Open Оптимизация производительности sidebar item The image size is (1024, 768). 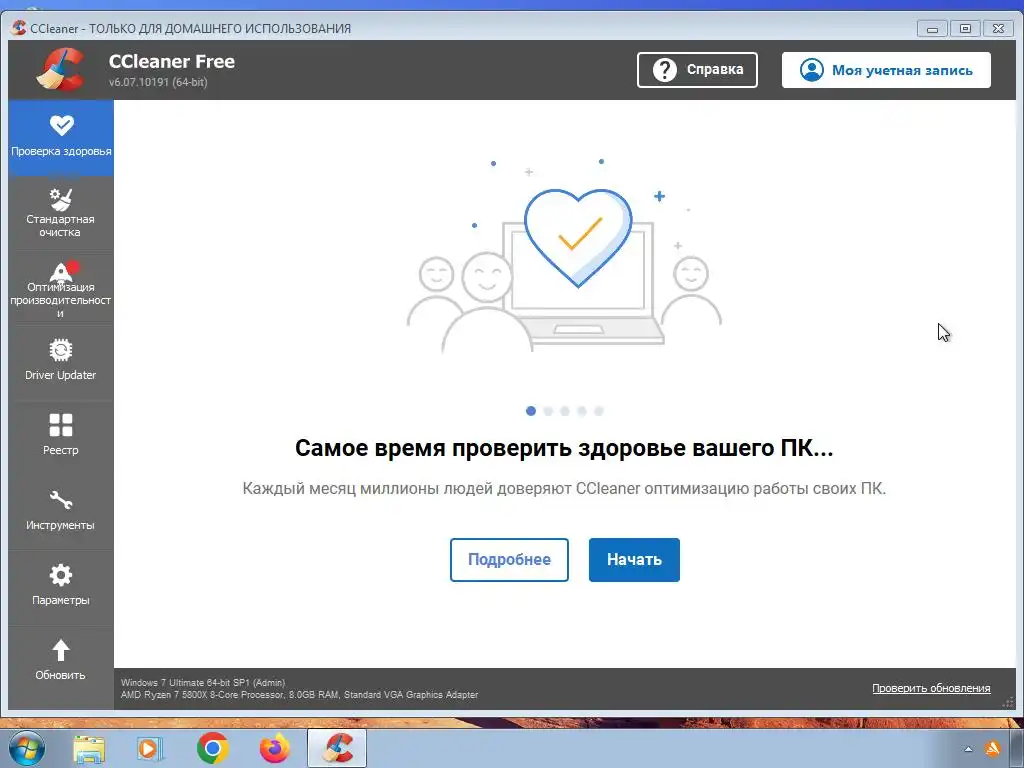(x=61, y=289)
